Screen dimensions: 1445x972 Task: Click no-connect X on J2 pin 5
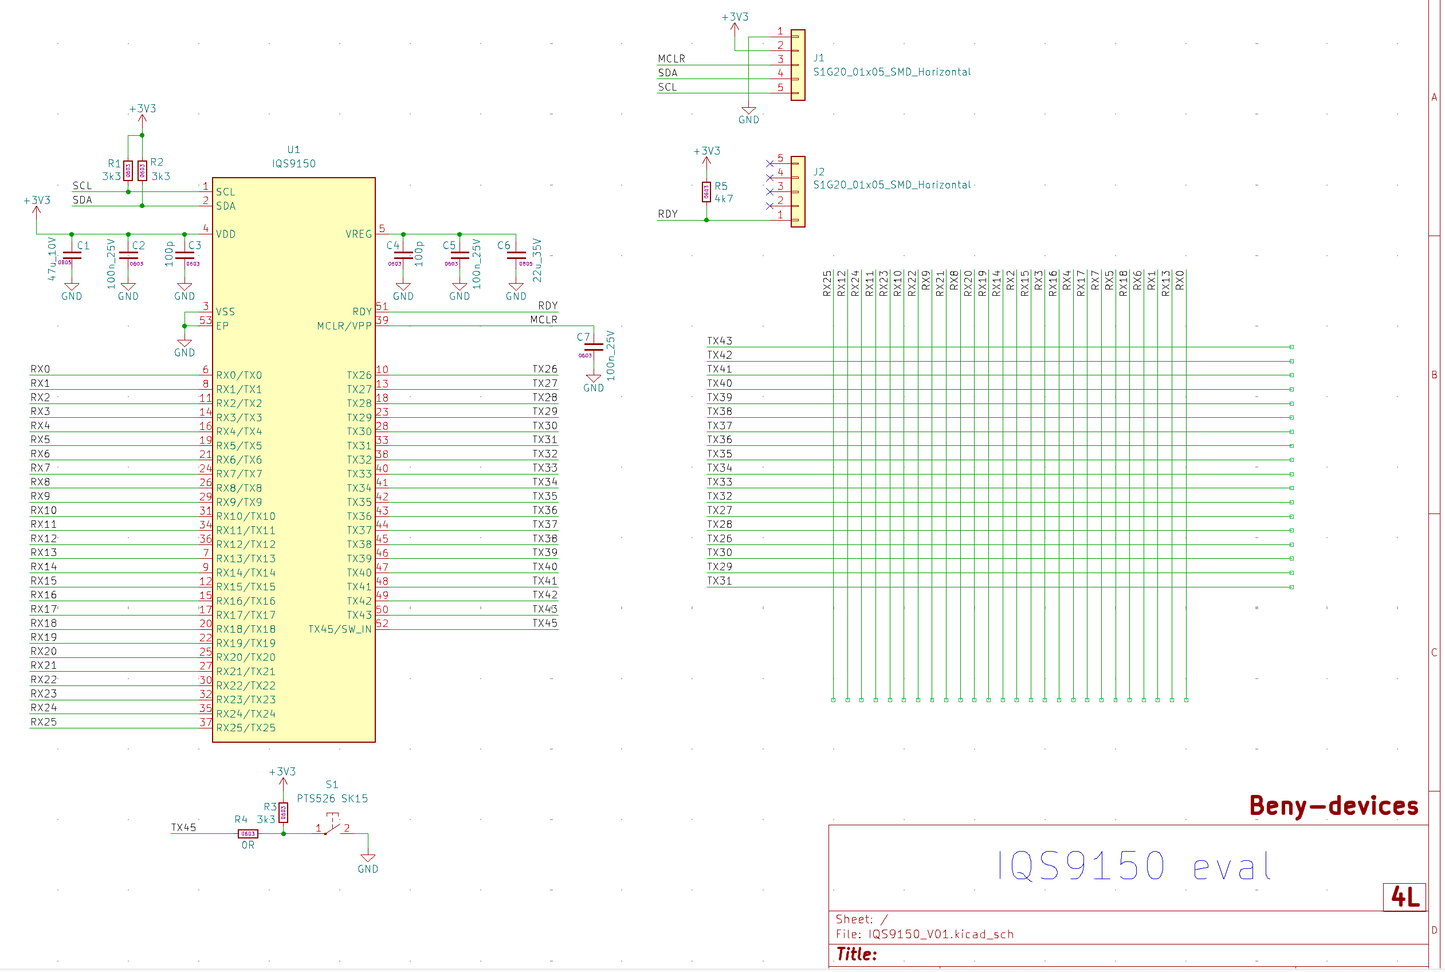[769, 163]
